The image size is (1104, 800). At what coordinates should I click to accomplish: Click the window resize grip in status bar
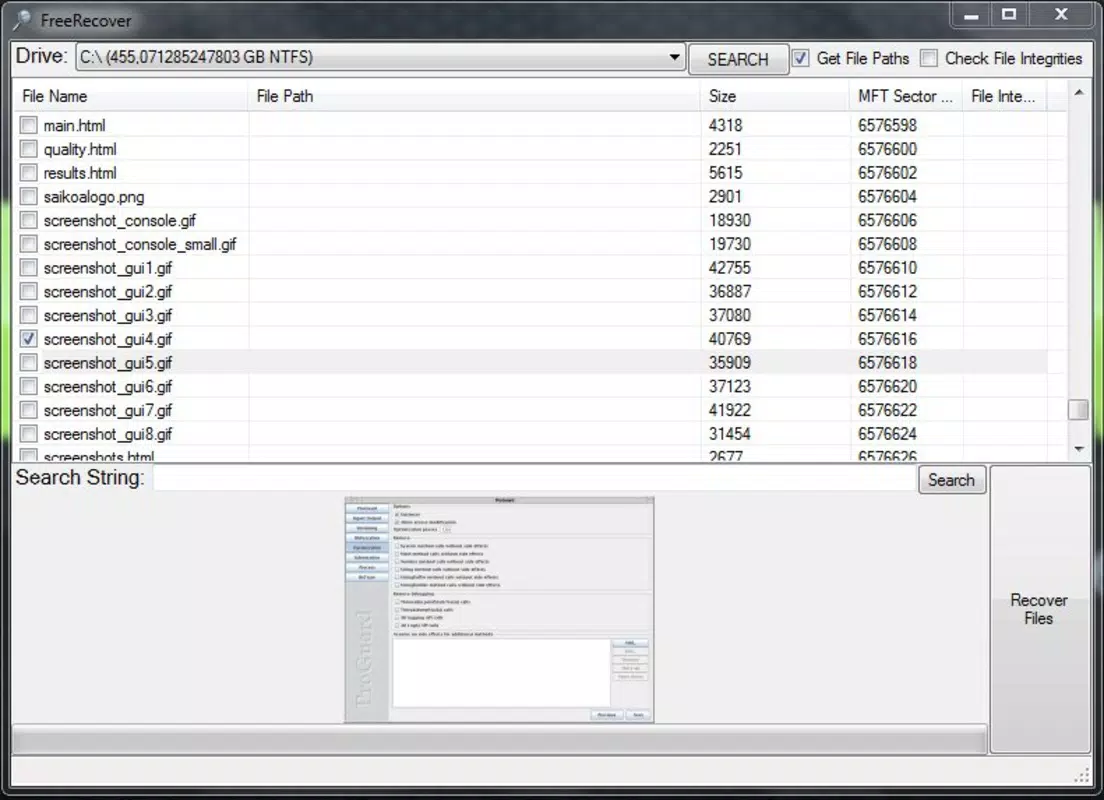click(1082, 775)
